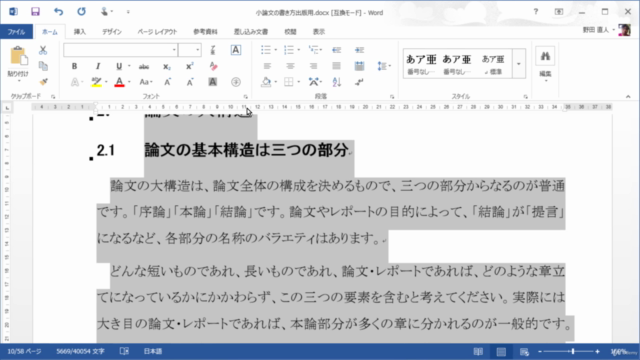
Task: Switch to the 参考資料 tab
Action: [205, 32]
